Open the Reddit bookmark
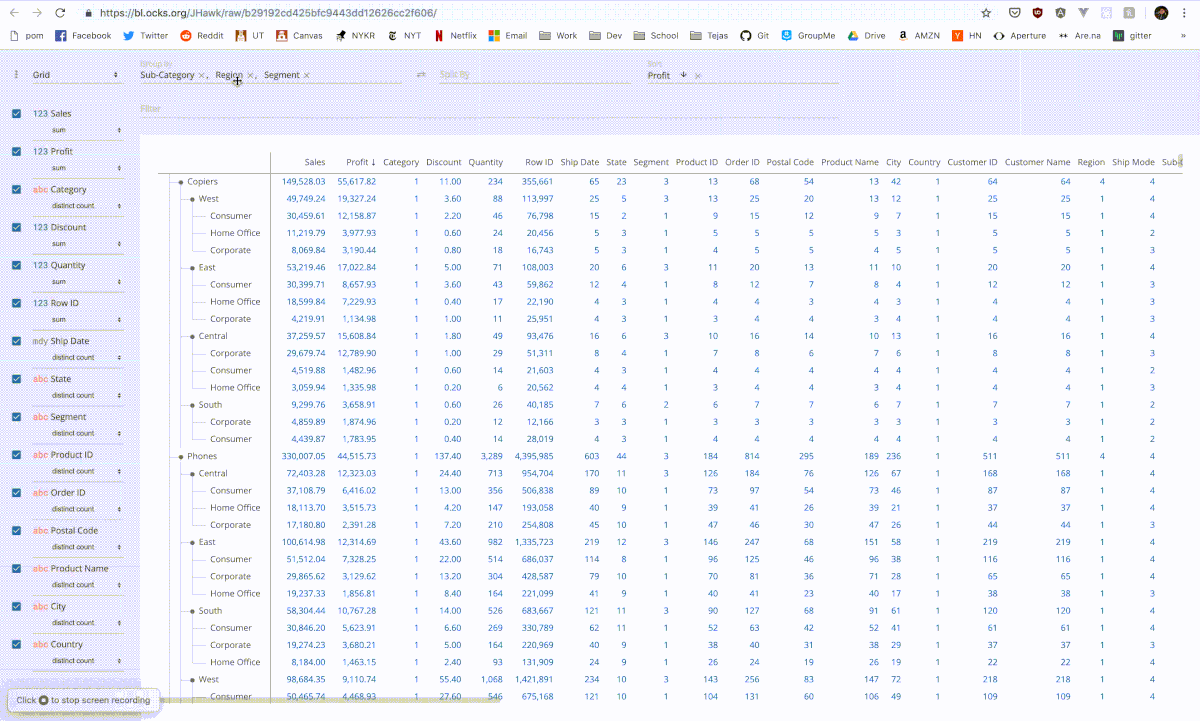This screenshot has height=721, width=1200. pyautogui.click(x=202, y=35)
